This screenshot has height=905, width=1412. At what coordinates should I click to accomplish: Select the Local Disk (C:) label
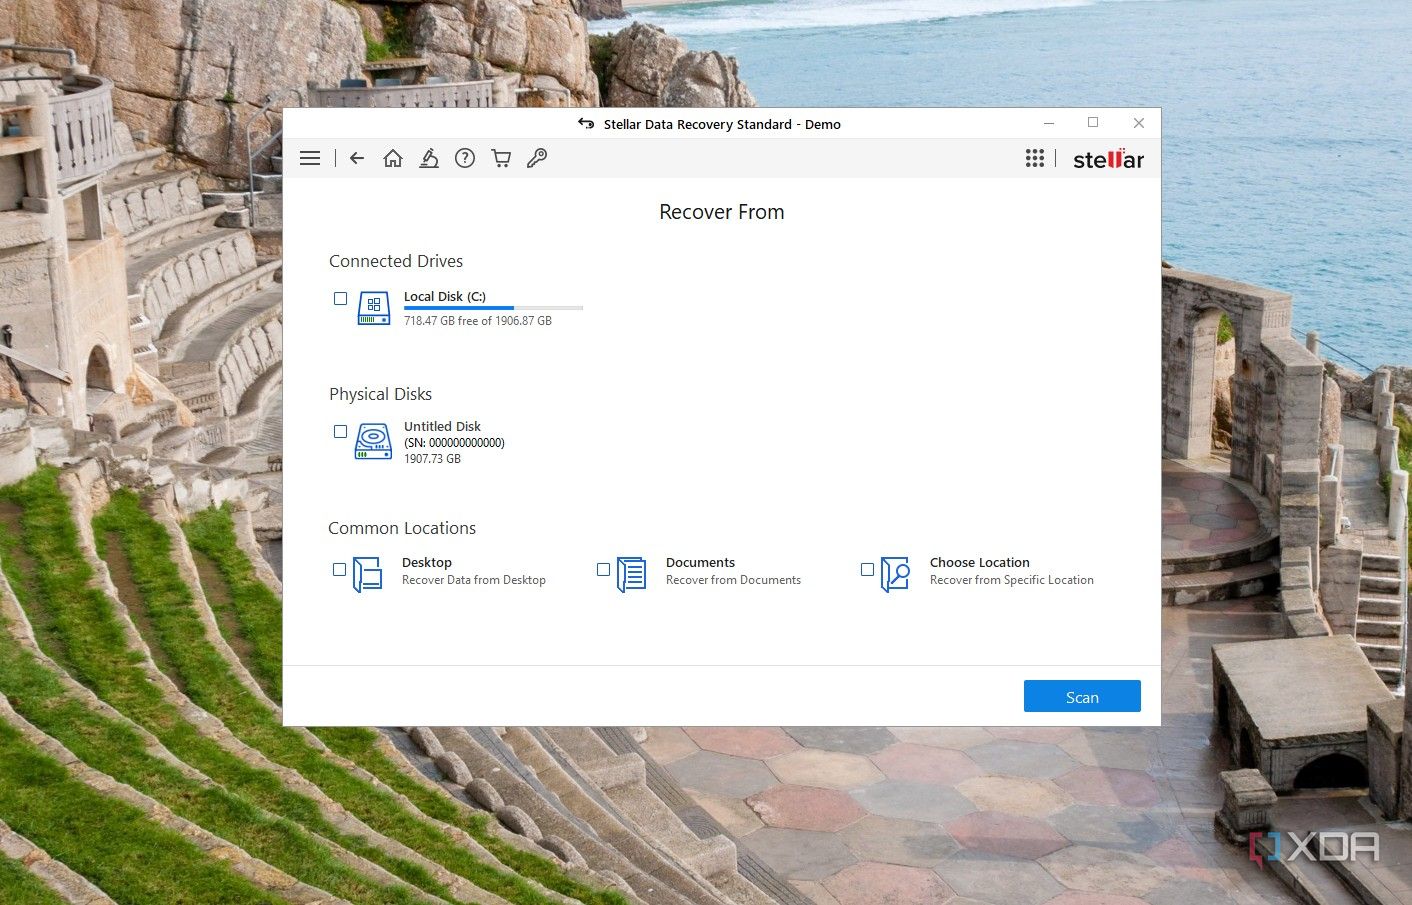(x=445, y=296)
